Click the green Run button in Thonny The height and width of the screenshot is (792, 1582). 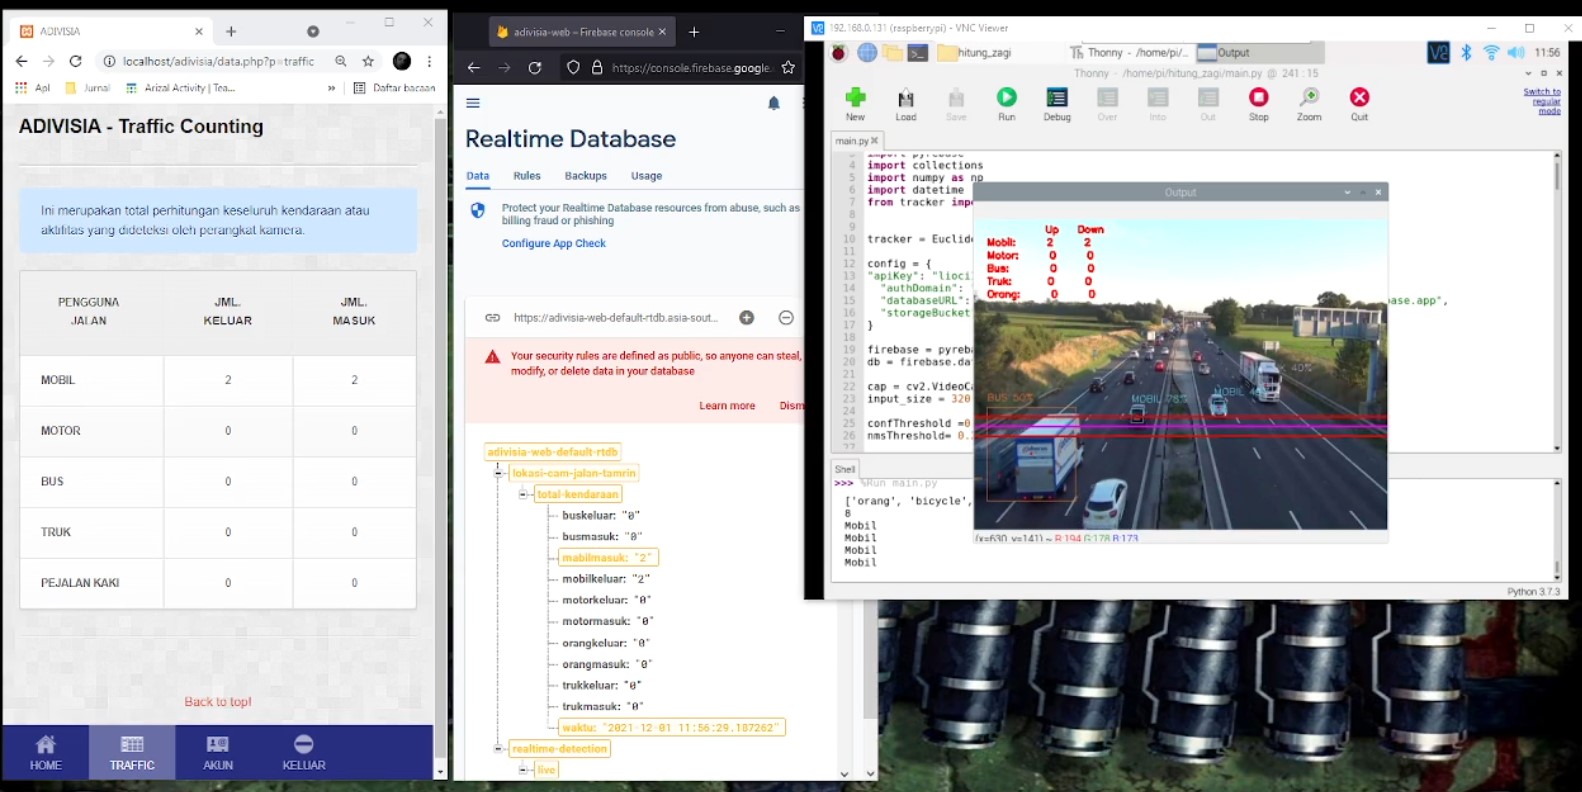(x=1006, y=98)
